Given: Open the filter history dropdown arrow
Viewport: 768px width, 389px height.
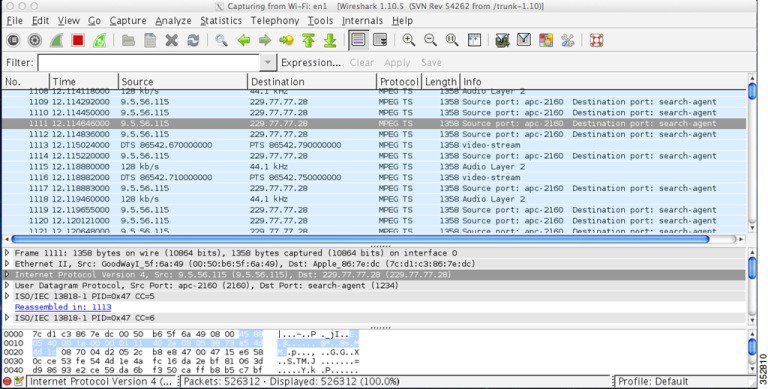Looking at the screenshot, I should pyautogui.click(x=268, y=63).
